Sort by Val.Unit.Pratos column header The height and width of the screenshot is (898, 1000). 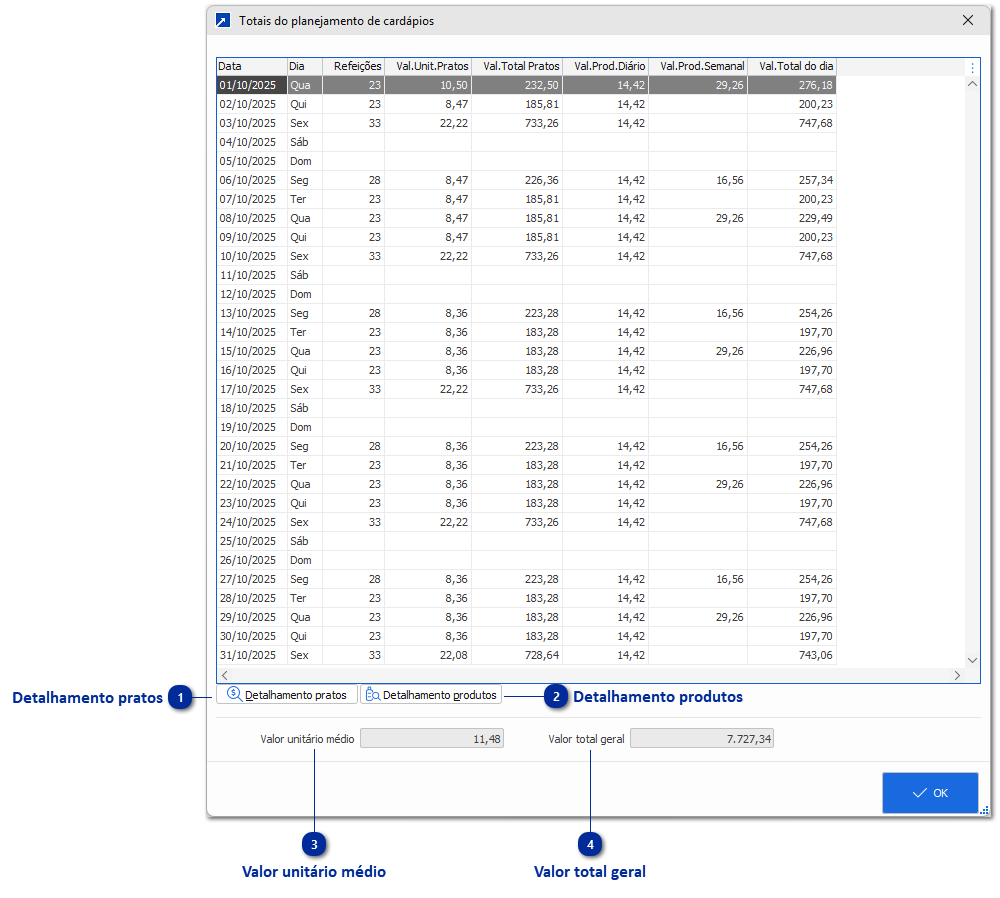coord(428,66)
